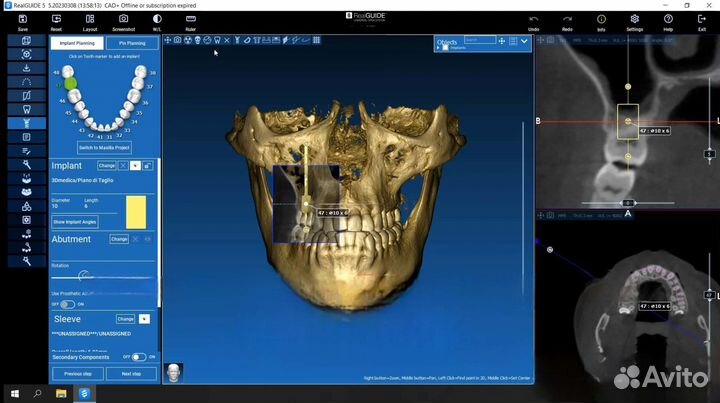This screenshot has height=403, width=720.
Task: Click the move icon in Objects panel
Action: click(502, 41)
